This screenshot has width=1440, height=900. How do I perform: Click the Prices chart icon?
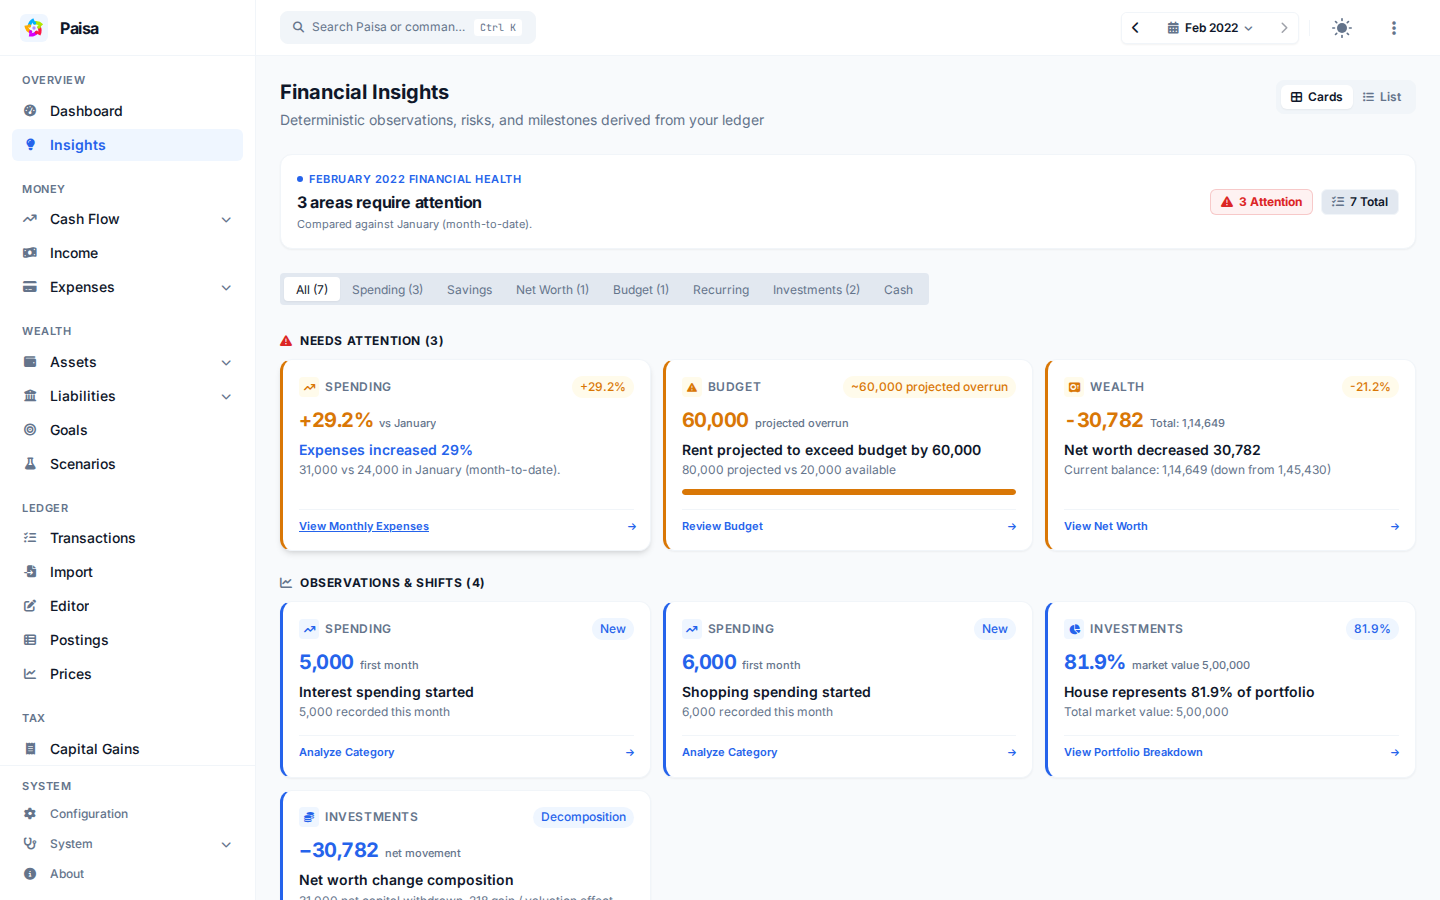tap(30, 674)
